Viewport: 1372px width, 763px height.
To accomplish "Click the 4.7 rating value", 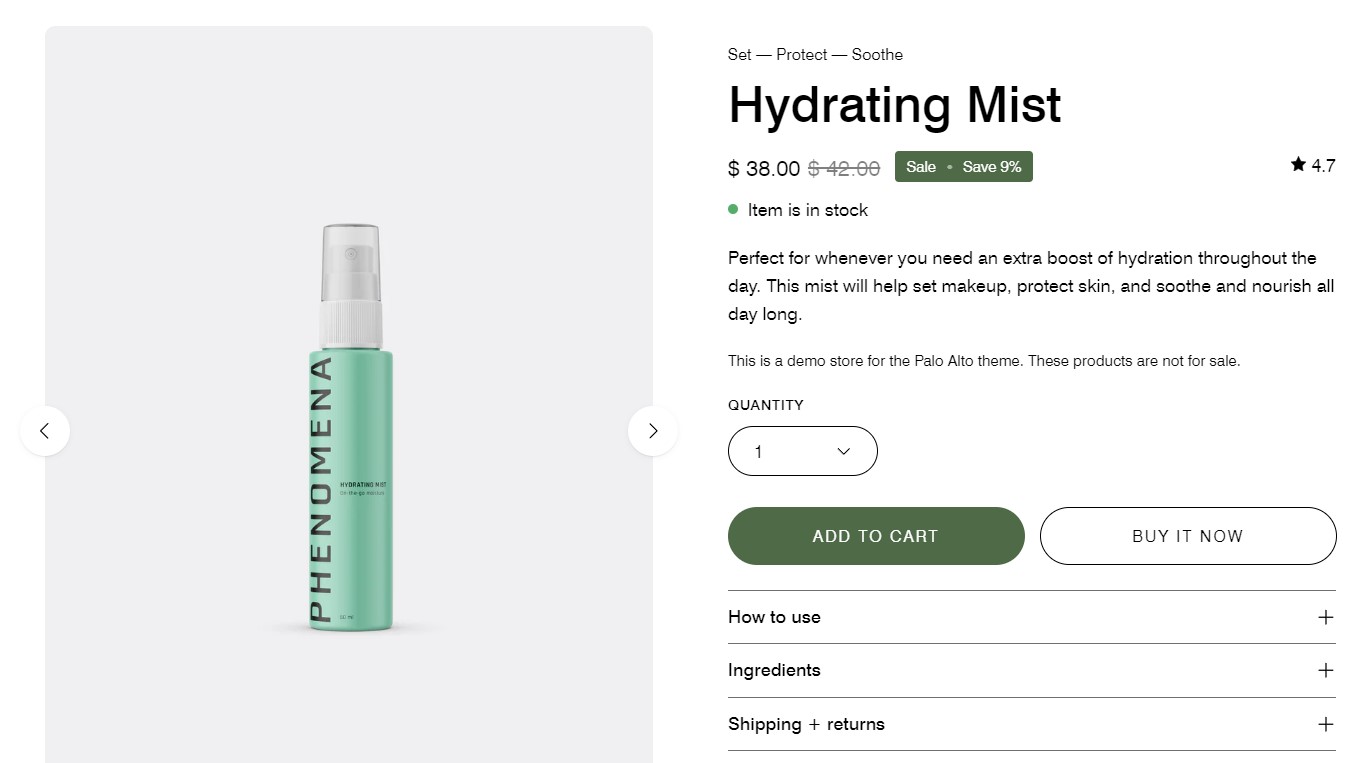I will pyautogui.click(x=1323, y=166).
